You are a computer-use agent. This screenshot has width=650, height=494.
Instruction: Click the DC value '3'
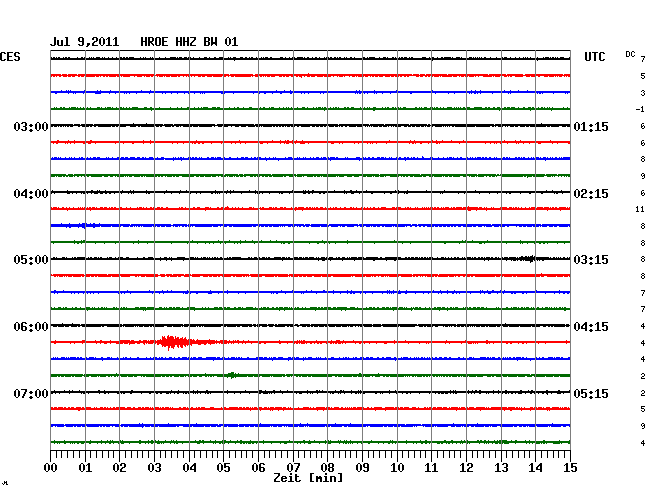(x=643, y=93)
